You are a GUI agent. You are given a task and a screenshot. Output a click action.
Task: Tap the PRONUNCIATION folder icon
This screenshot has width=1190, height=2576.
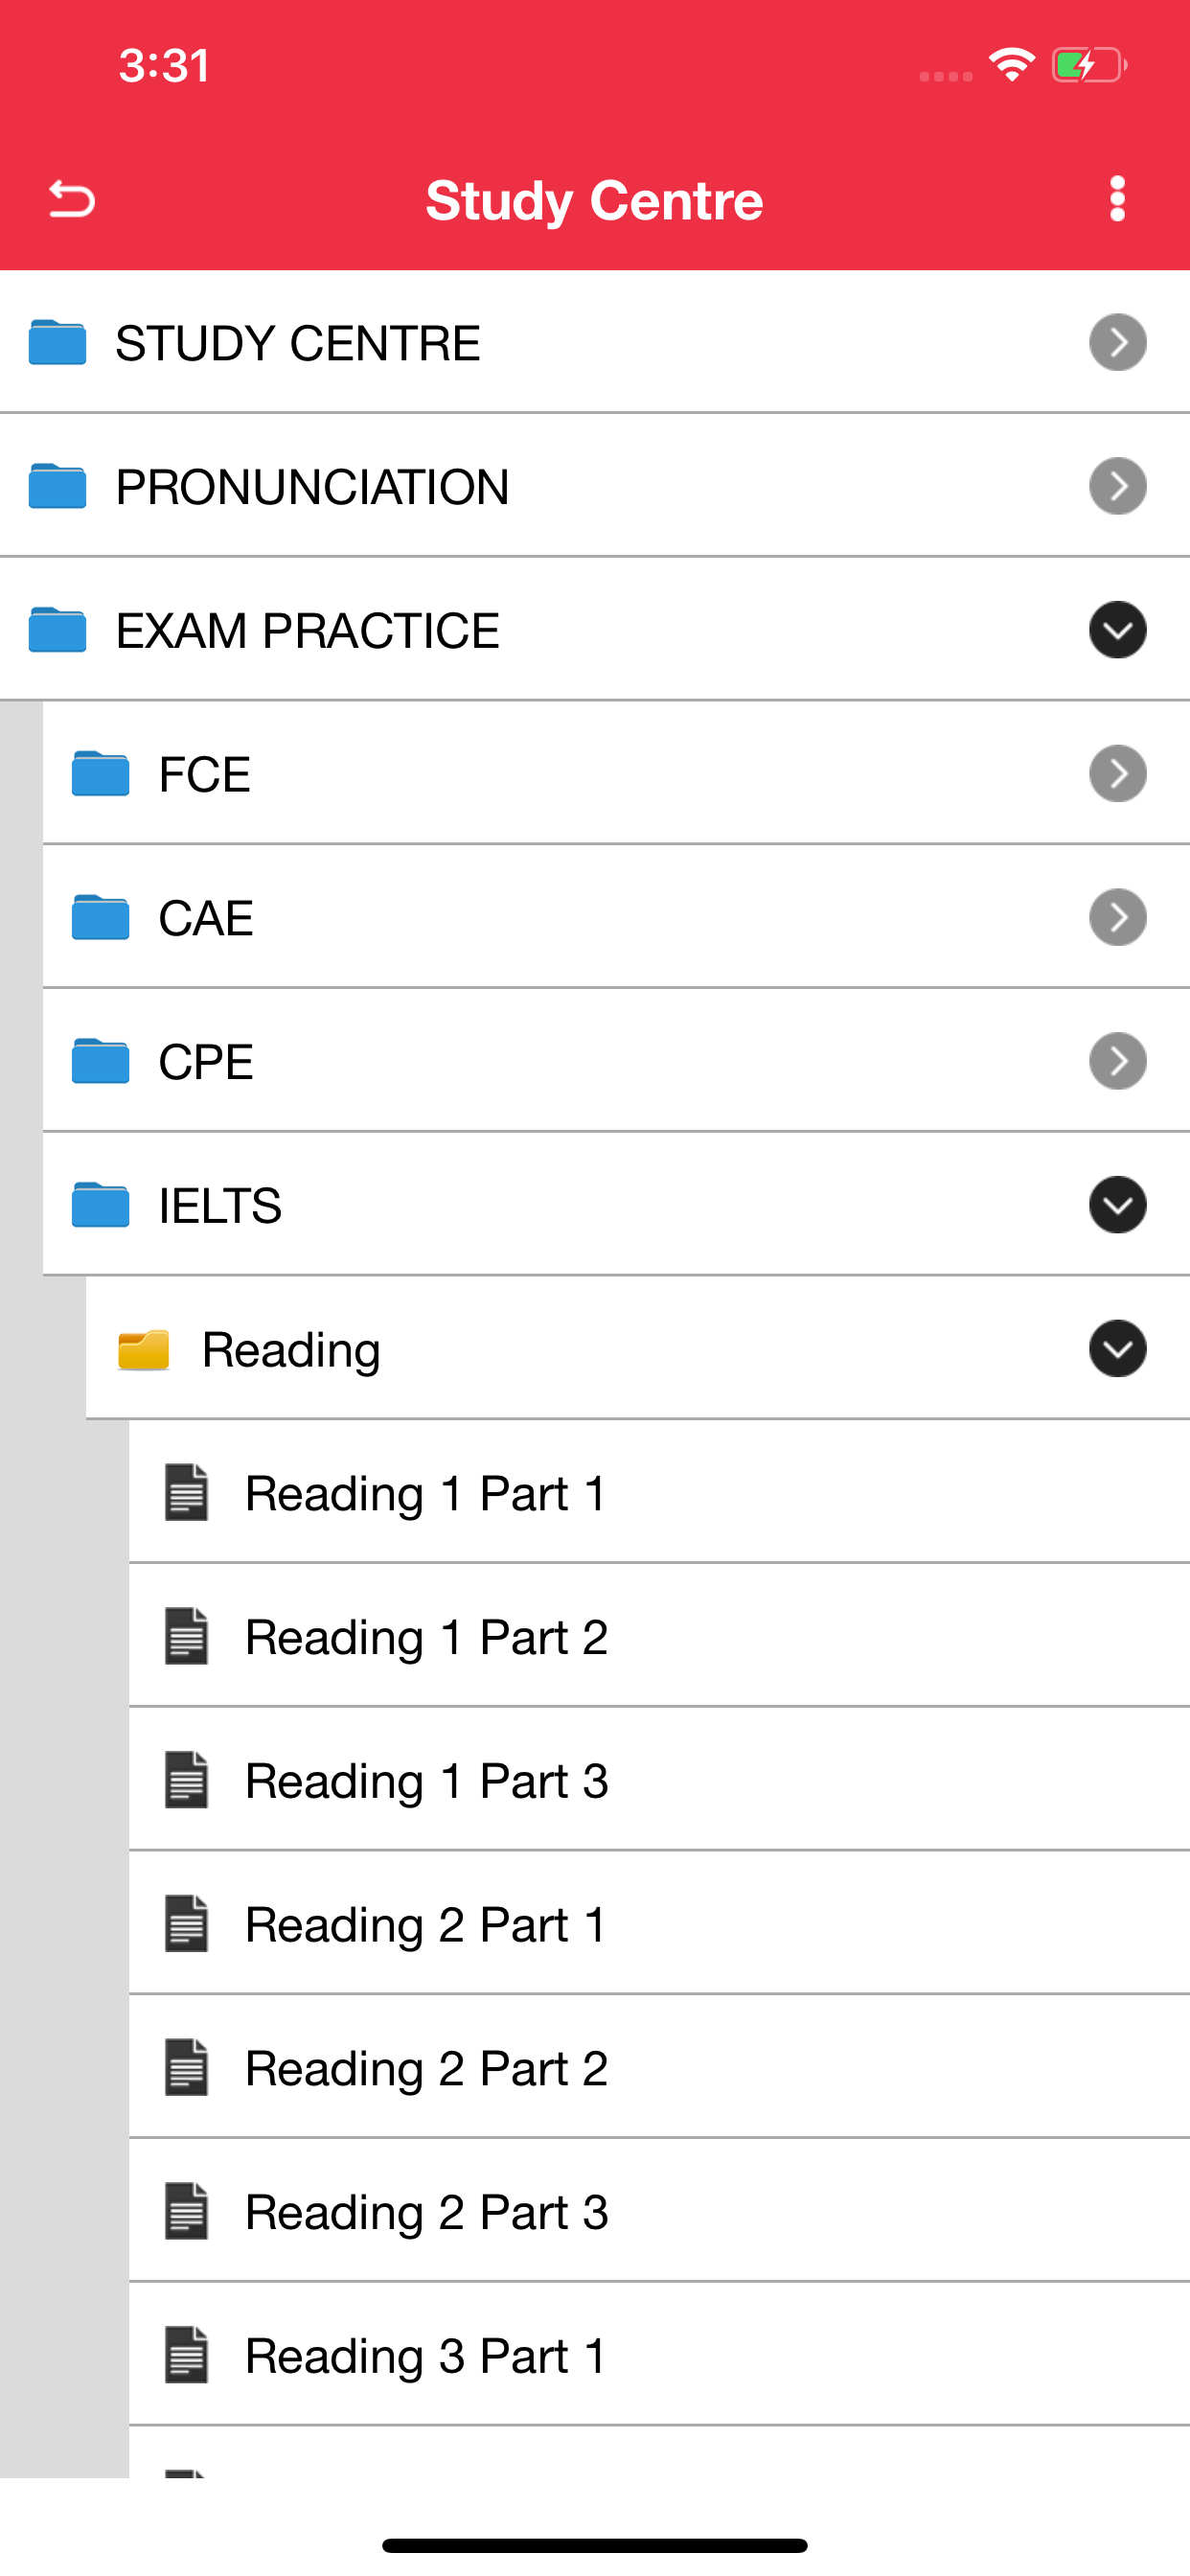pyautogui.click(x=57, y=487)
